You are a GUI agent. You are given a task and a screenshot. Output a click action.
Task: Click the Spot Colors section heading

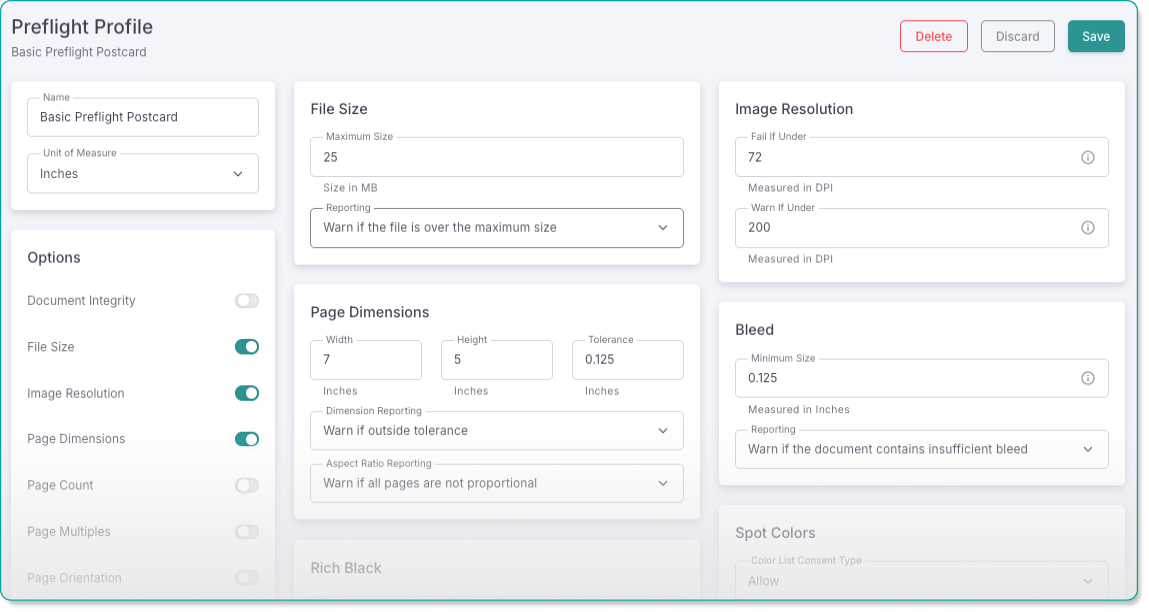click(775, 533)
